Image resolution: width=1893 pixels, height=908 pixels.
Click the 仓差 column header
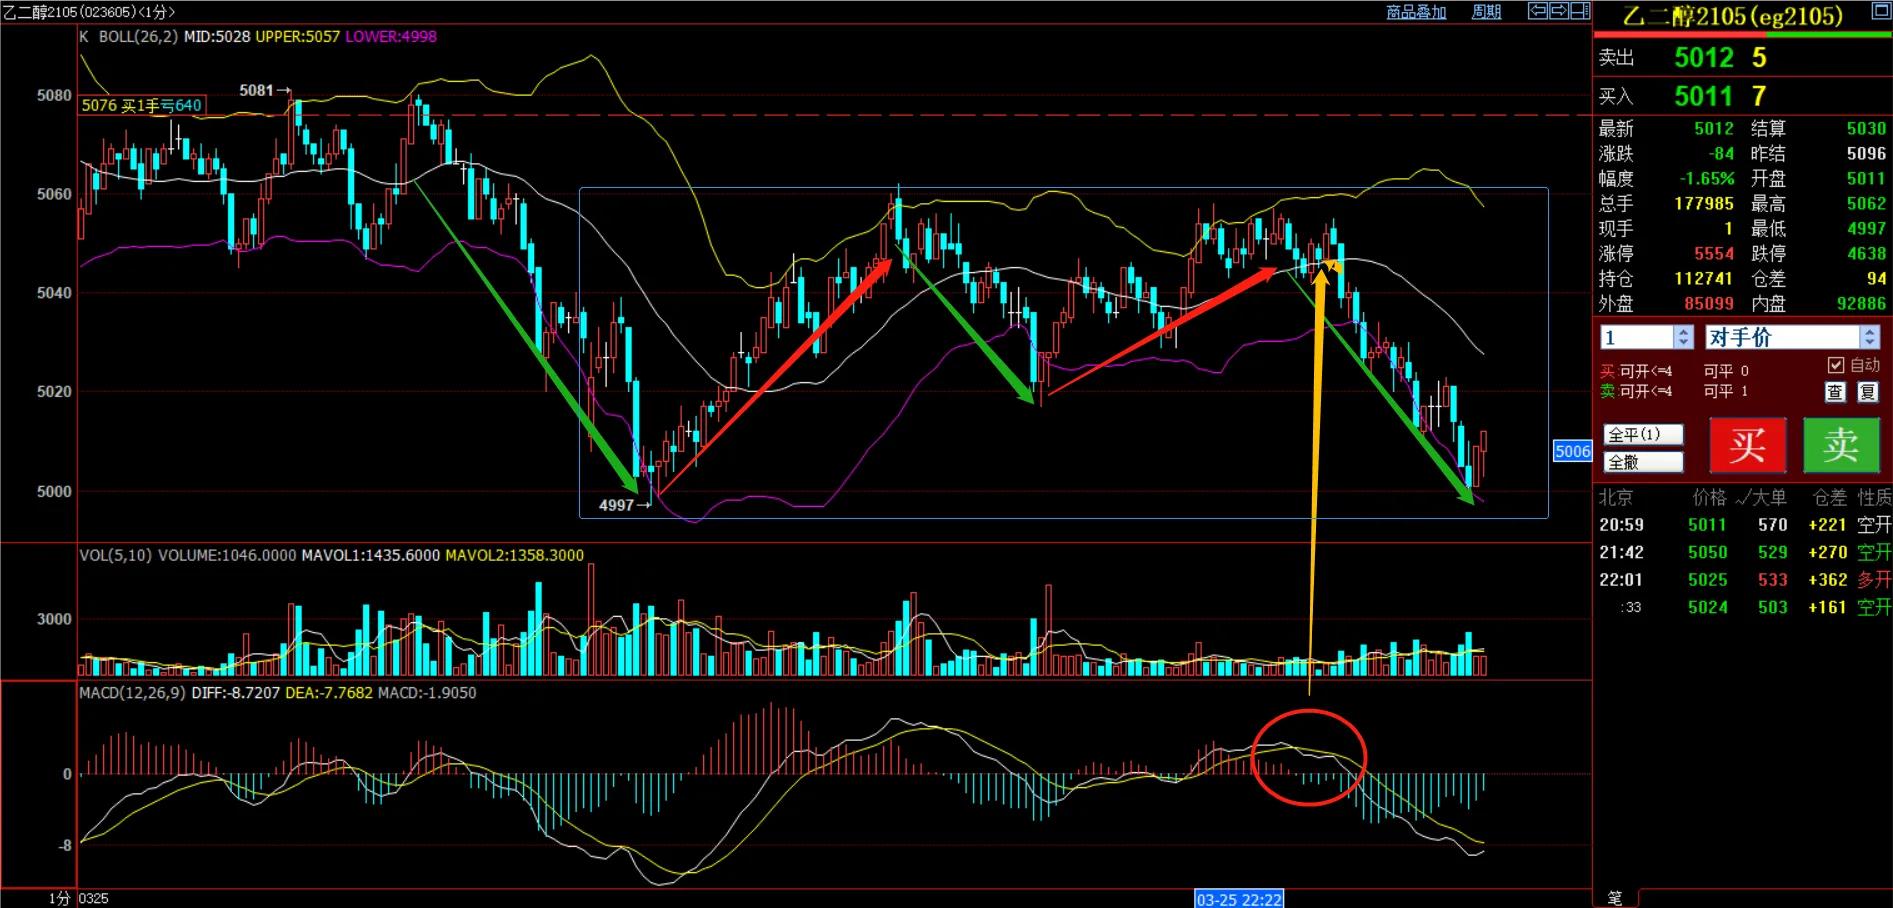1830,497
